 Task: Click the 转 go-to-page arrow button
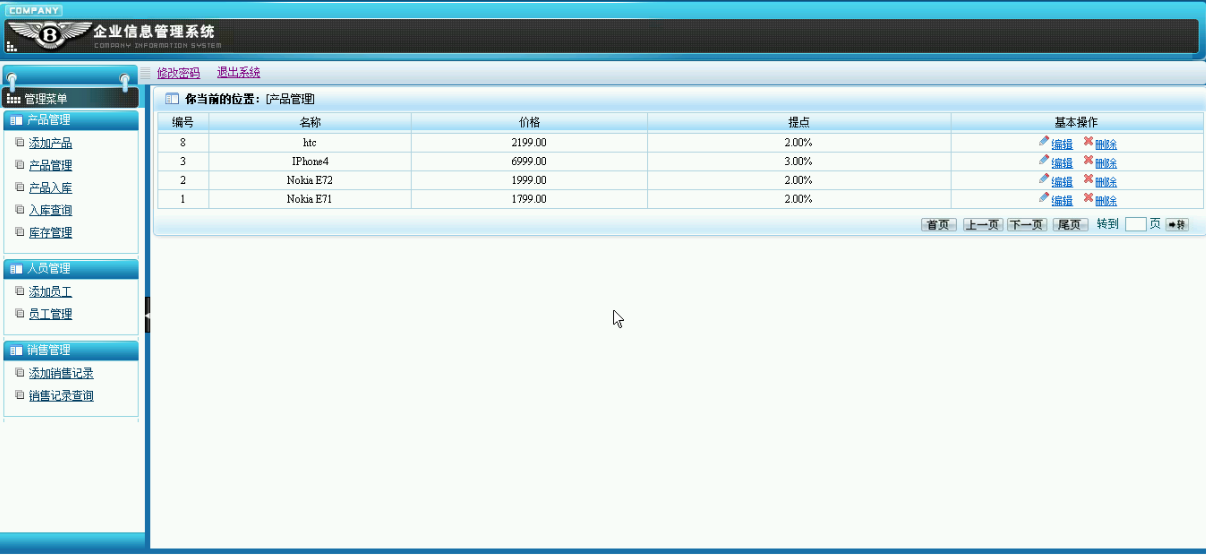coord(1177,225)
